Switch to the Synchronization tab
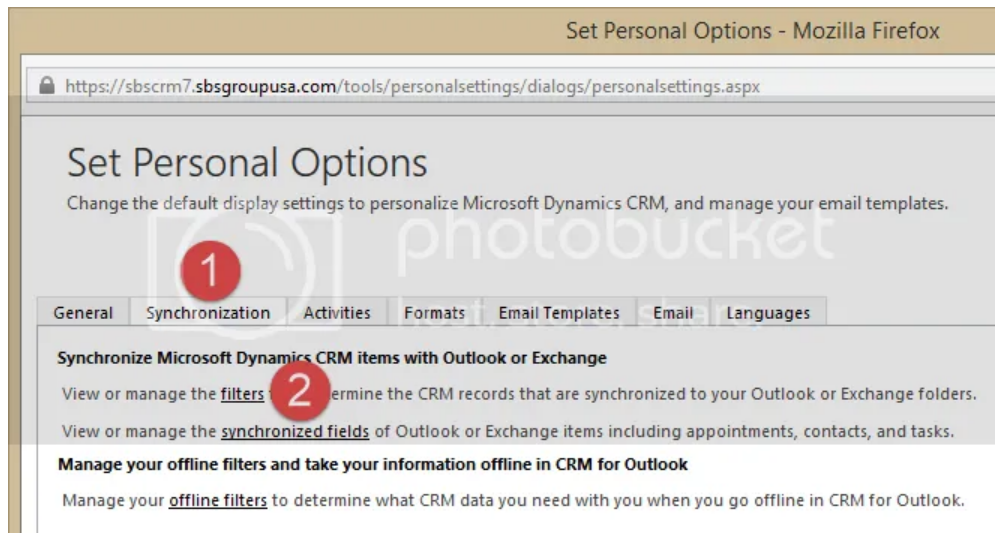The width and height of the screenshot is (1000, 538). [x=208, y=312]
